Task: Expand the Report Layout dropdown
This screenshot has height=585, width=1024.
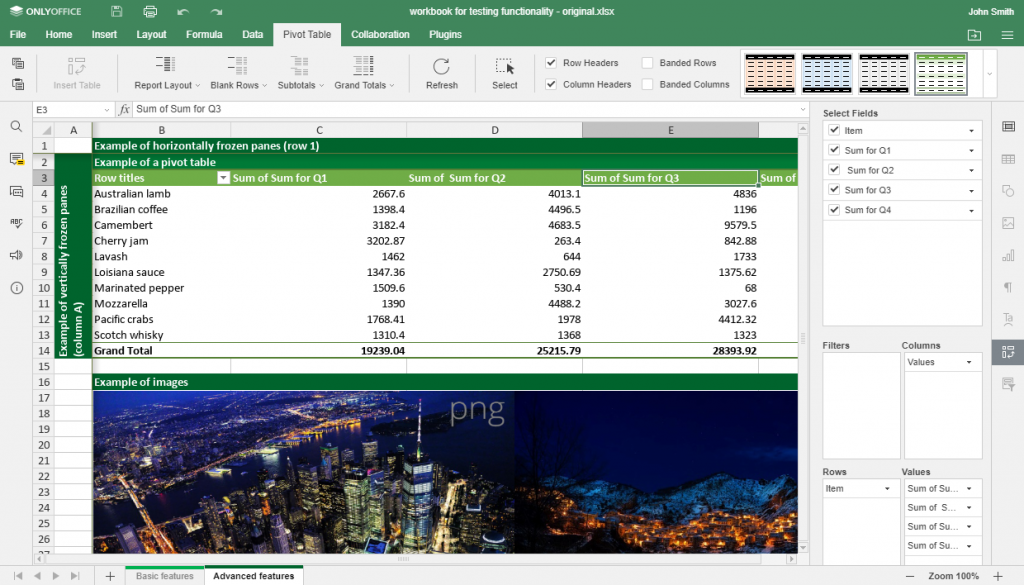Action: 167,72
